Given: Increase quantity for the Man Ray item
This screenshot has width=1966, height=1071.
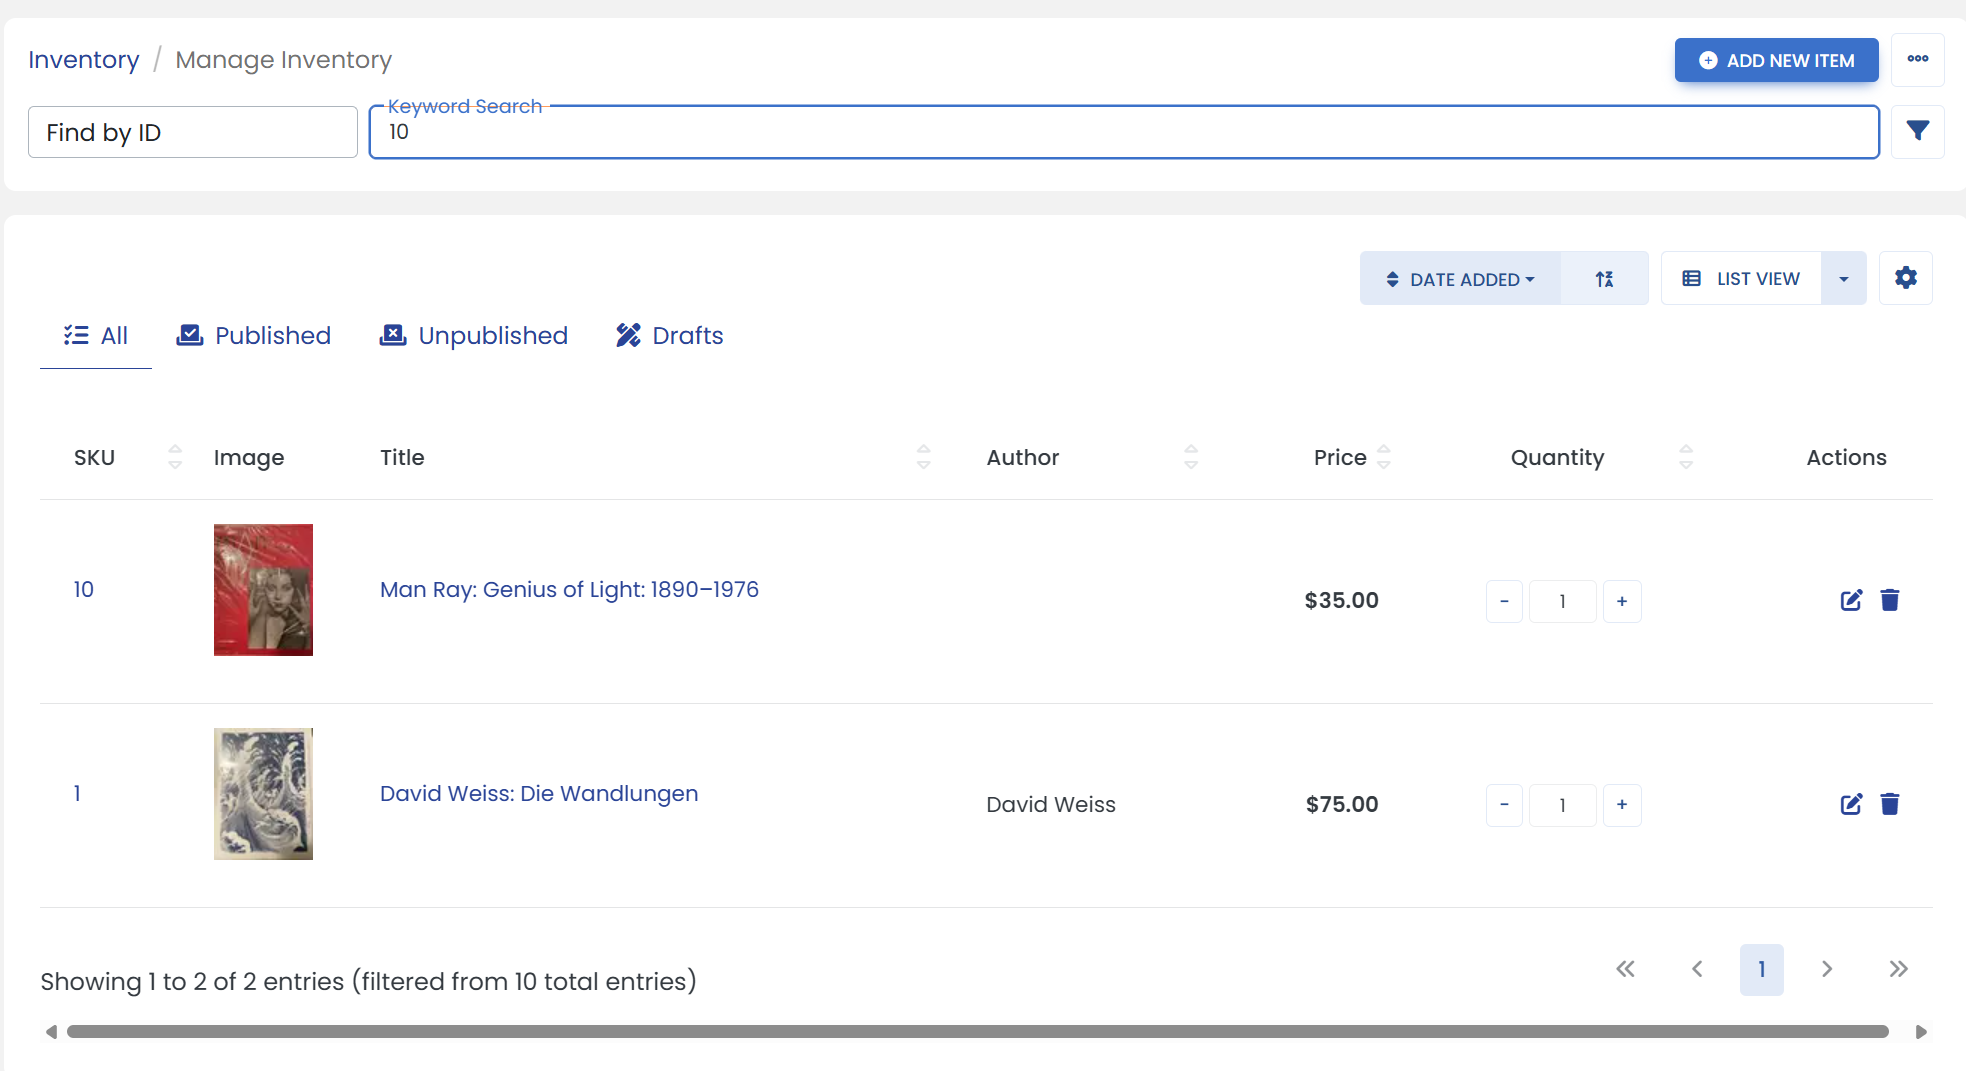Looking at the screenshot, I should 1621,601.
